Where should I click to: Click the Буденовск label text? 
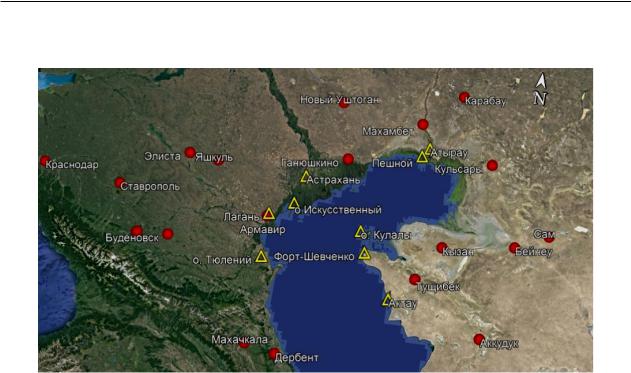click(132, 237)
